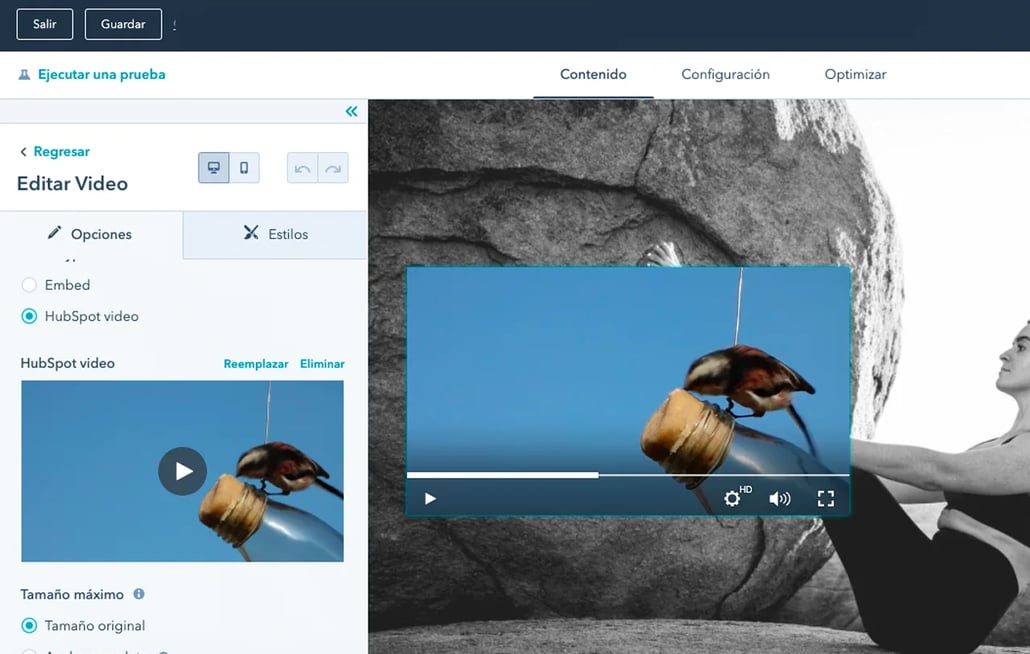Collapse the sidebar with double chevron icon
The width and height of the screenshot is (1030, 654).
point(351,112)
